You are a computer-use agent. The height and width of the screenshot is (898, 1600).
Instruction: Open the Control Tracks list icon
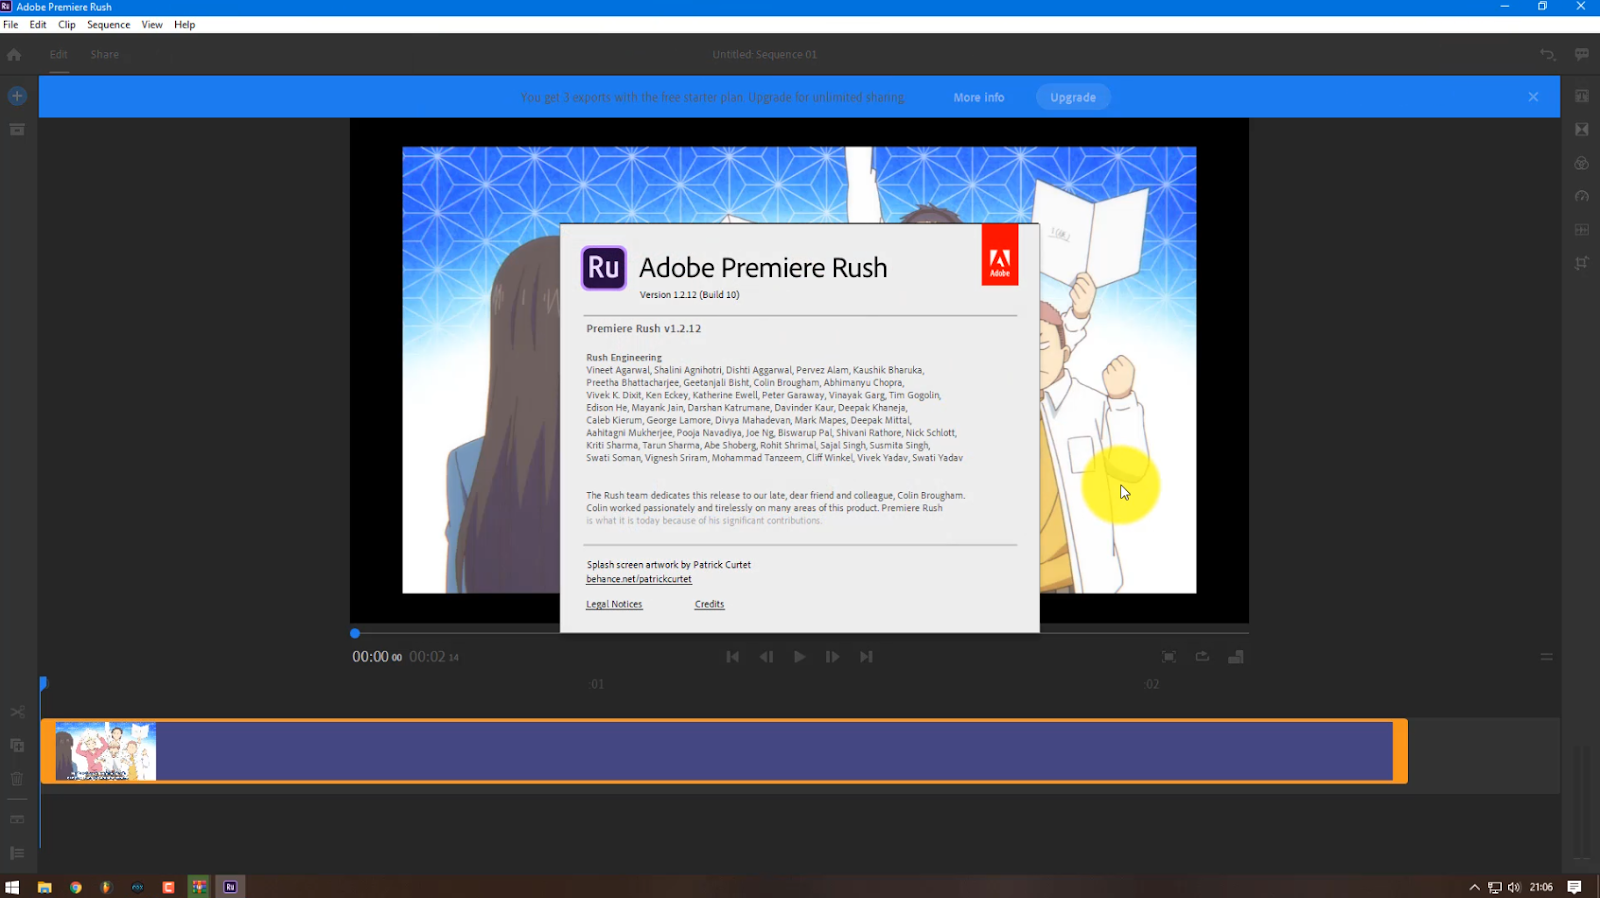click(17, 853)
